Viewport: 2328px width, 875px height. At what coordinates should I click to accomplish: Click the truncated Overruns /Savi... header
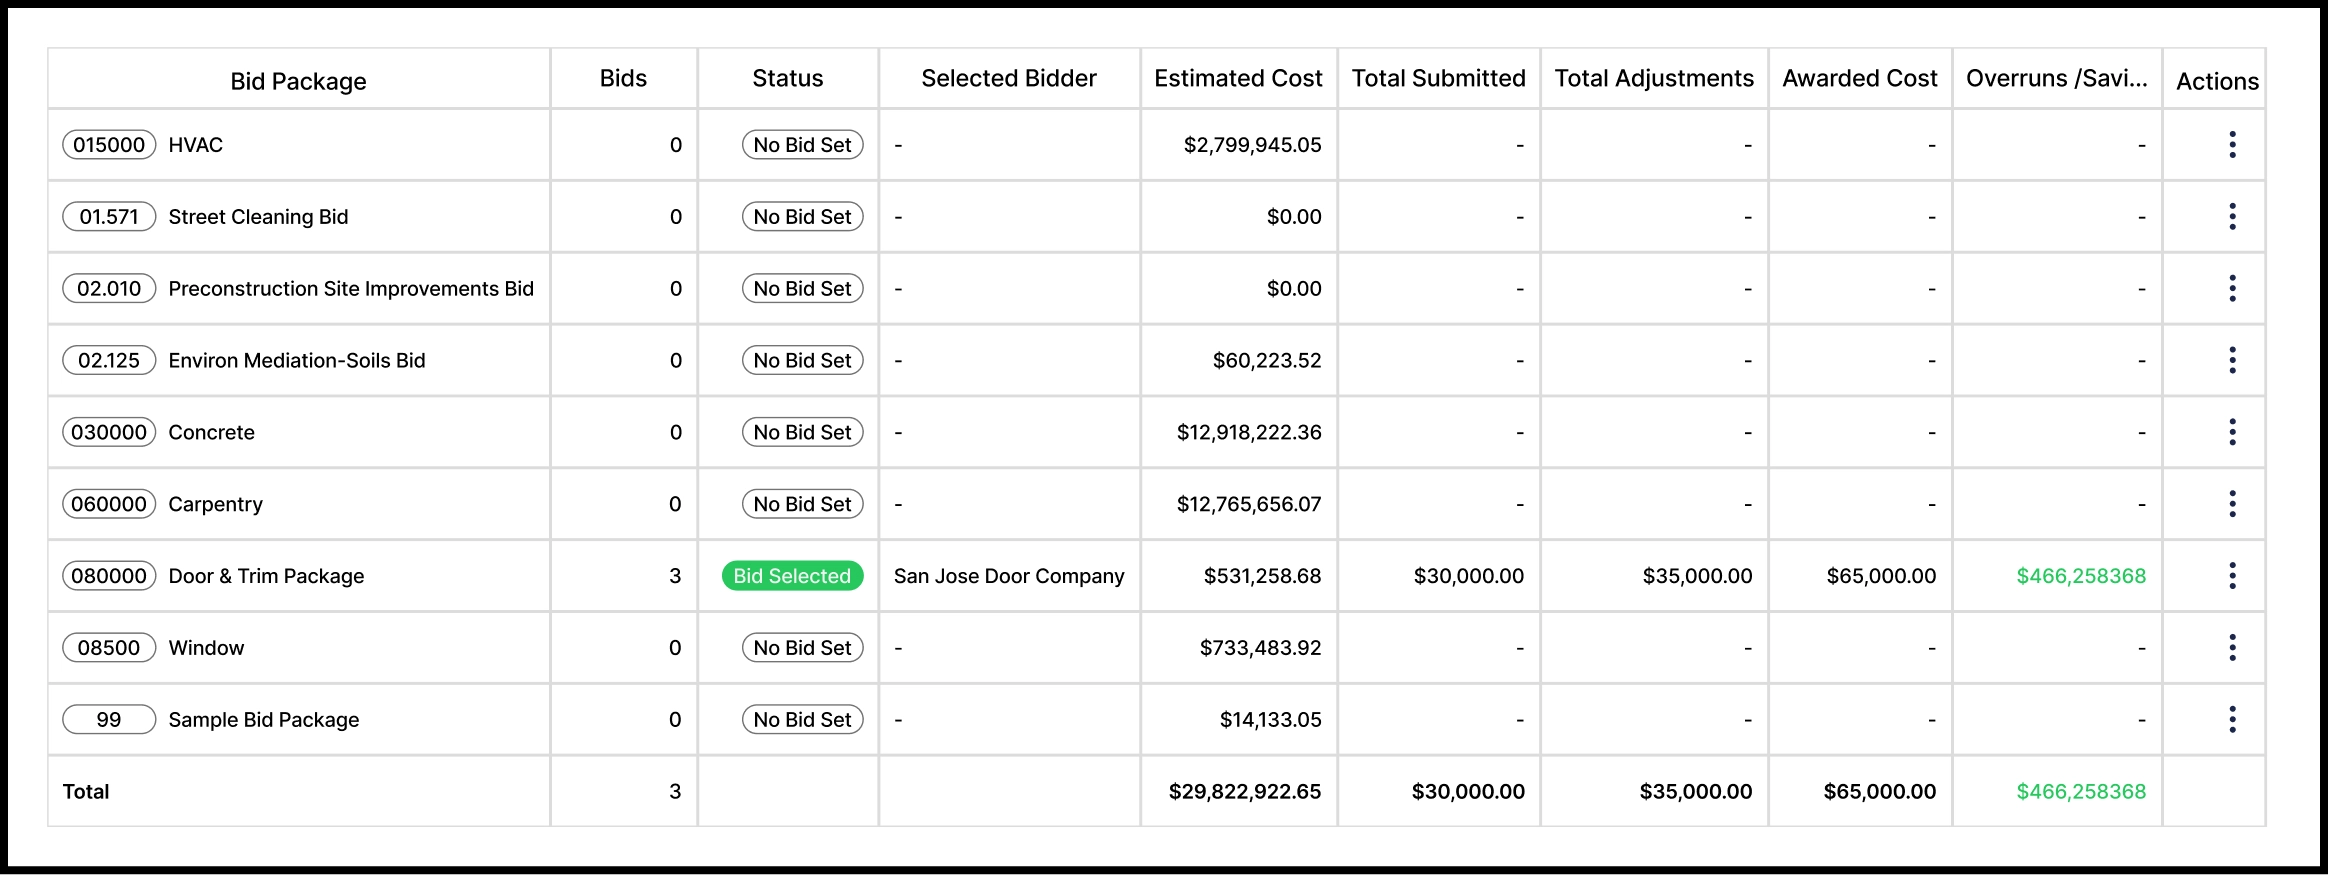click(x=2057, y=78)
